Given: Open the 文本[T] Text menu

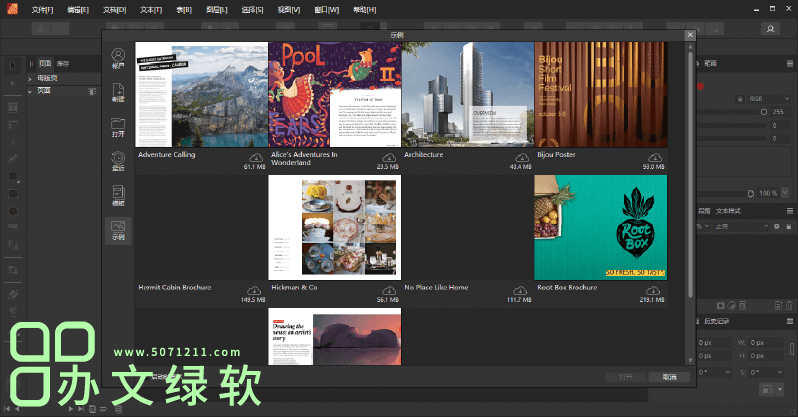Looking at the screenshot, I should (151, 10).
